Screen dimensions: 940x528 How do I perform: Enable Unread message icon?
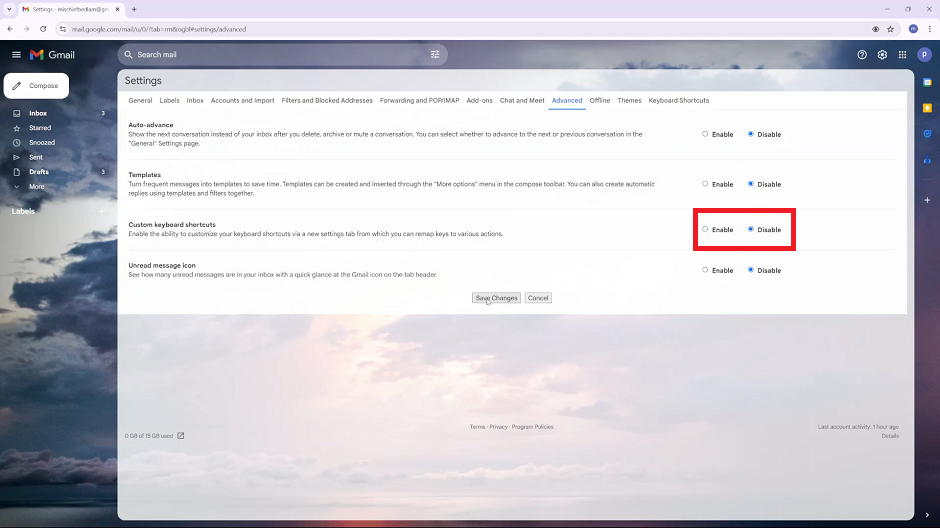705,270
